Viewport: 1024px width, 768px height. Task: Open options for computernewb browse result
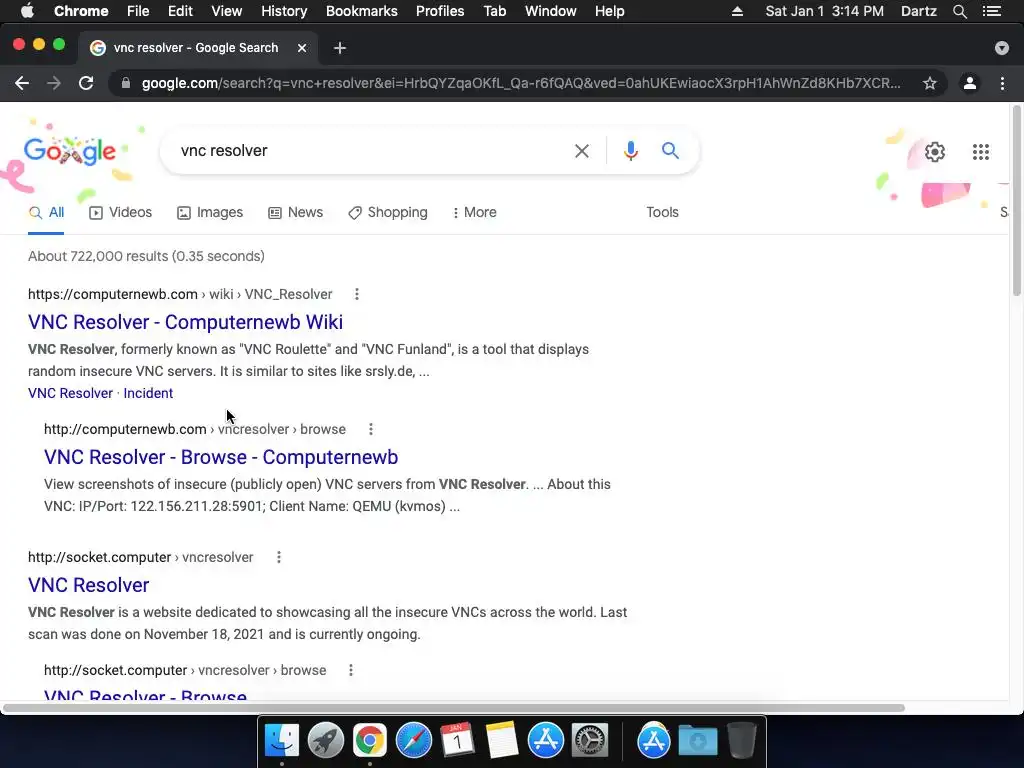click(x=371, y=429)
